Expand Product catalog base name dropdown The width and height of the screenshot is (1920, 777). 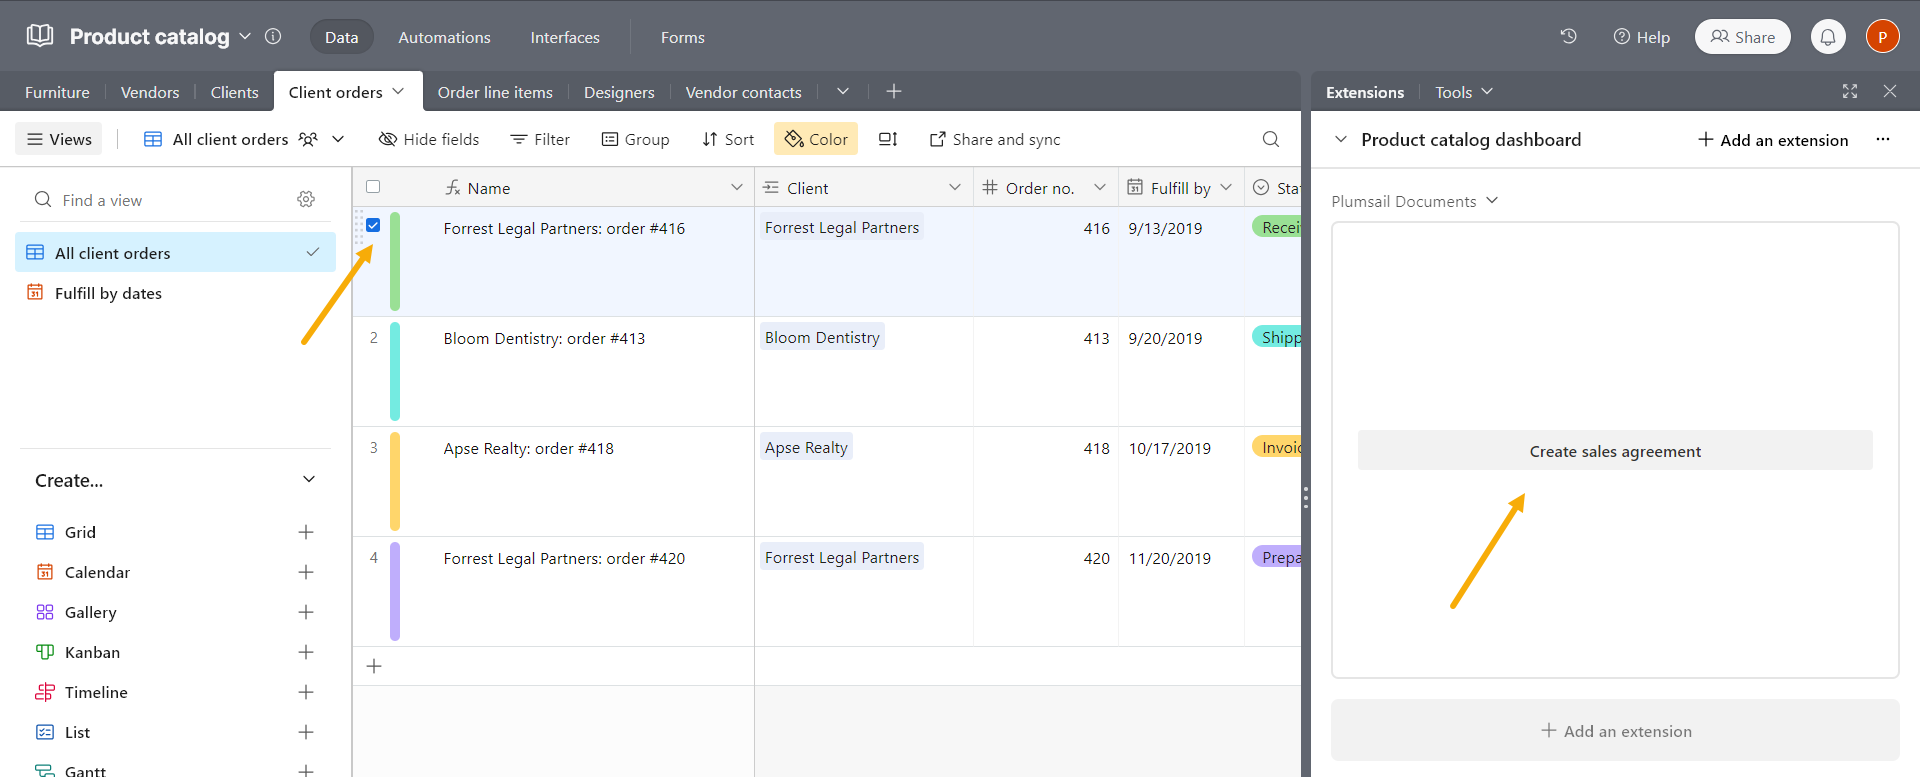(245, 36)
